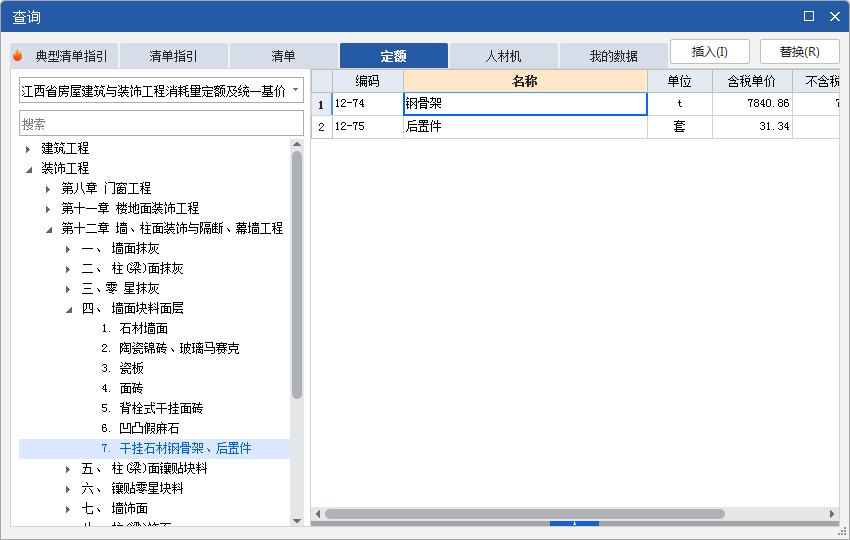Click 建筑工程 tree label
Screen dimensions: 850x540
point(65,149)
